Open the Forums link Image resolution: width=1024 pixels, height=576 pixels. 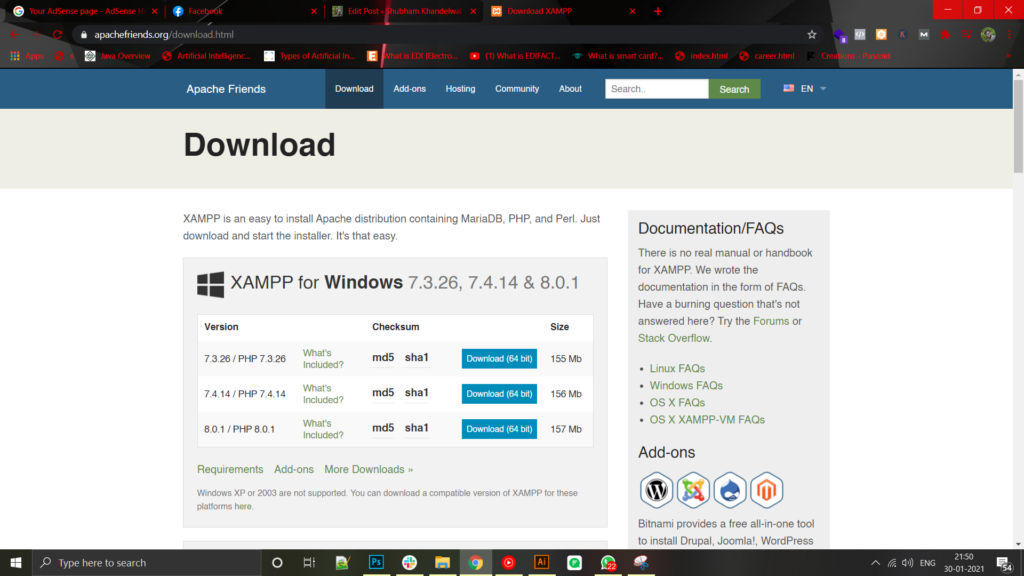[771, 321]
